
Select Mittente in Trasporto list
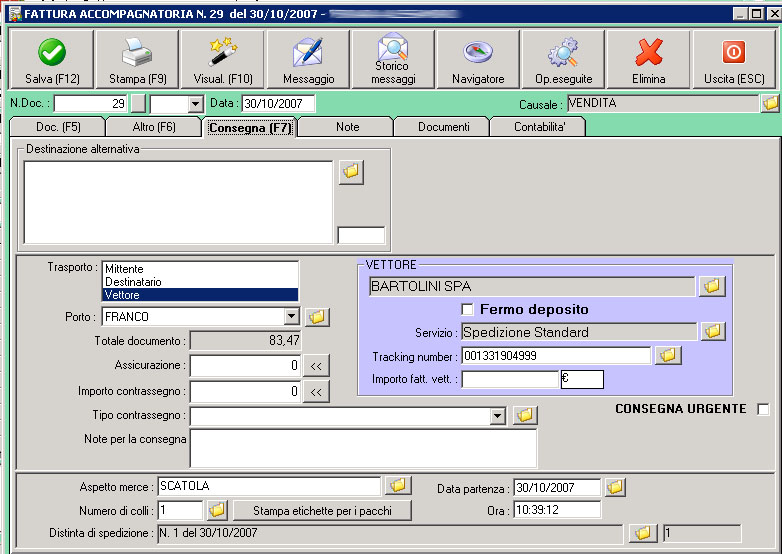pos(200,269)
